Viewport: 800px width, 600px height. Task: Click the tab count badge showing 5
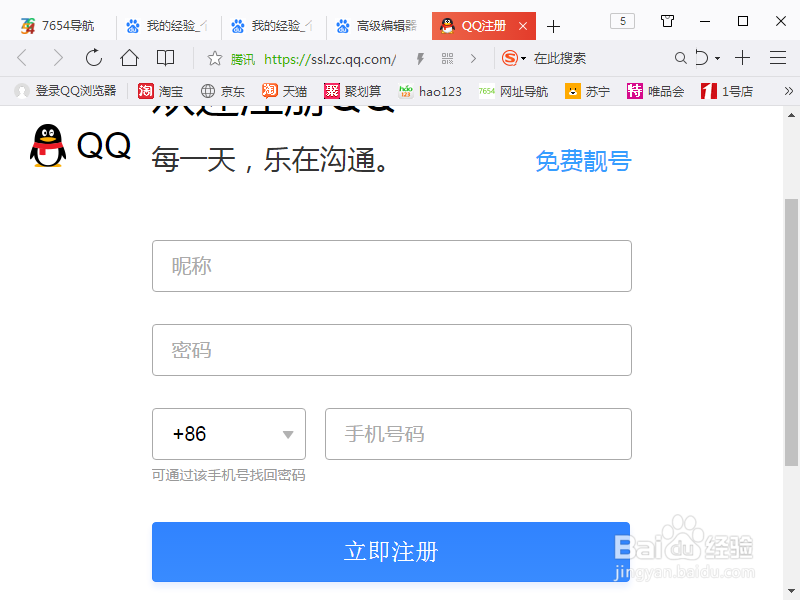tap(622, 21)
